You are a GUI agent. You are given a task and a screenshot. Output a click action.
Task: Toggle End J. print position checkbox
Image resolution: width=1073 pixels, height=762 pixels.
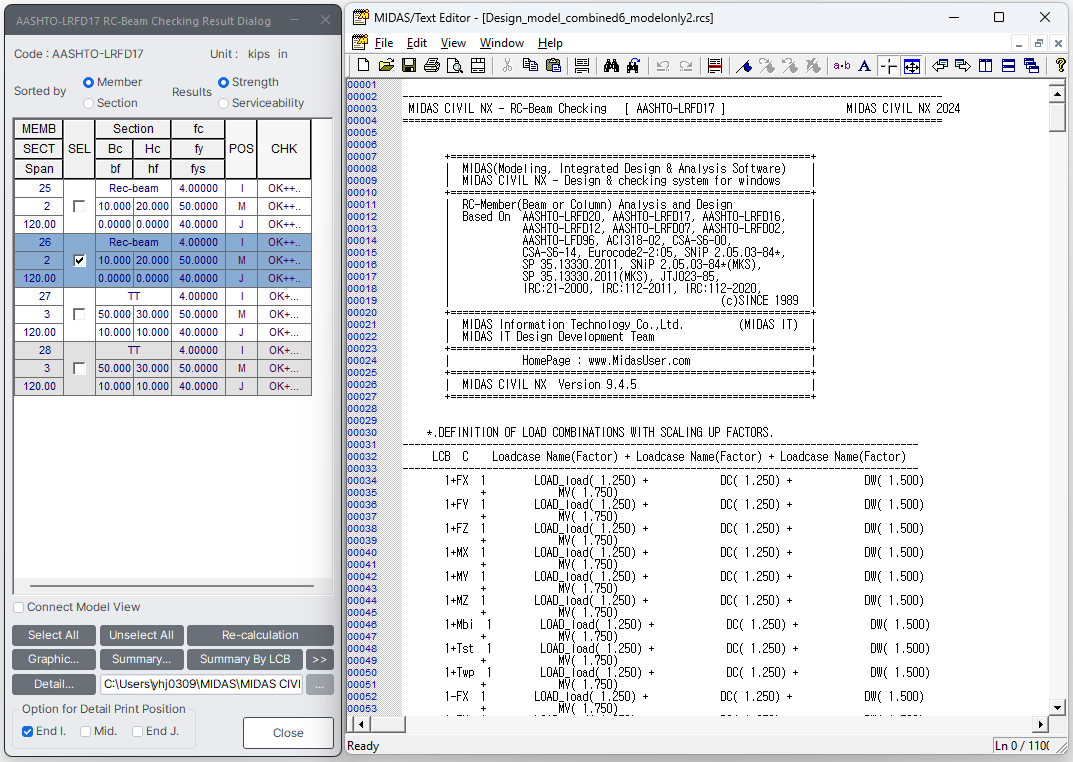coord(138,731)
